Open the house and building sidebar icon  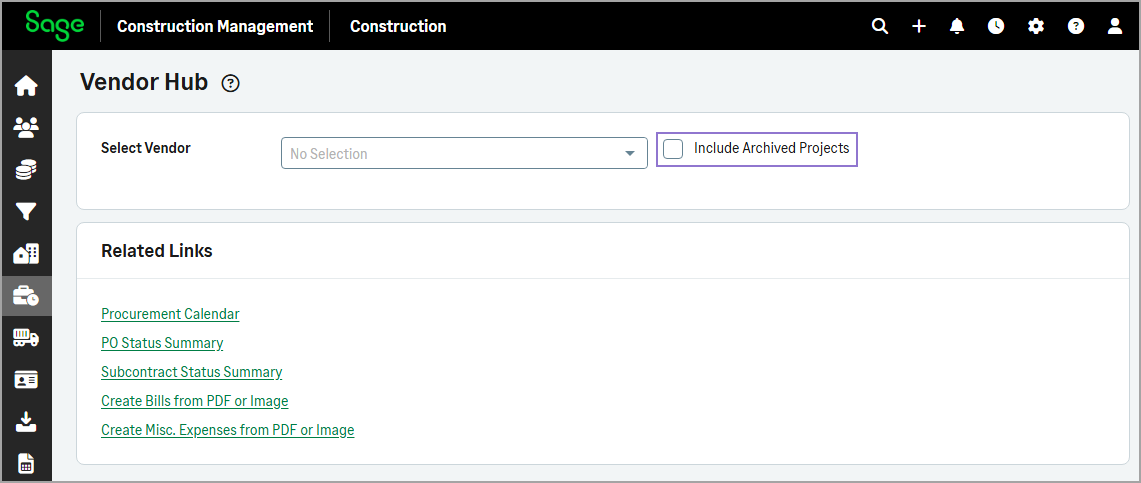click(x=26, y=254)
